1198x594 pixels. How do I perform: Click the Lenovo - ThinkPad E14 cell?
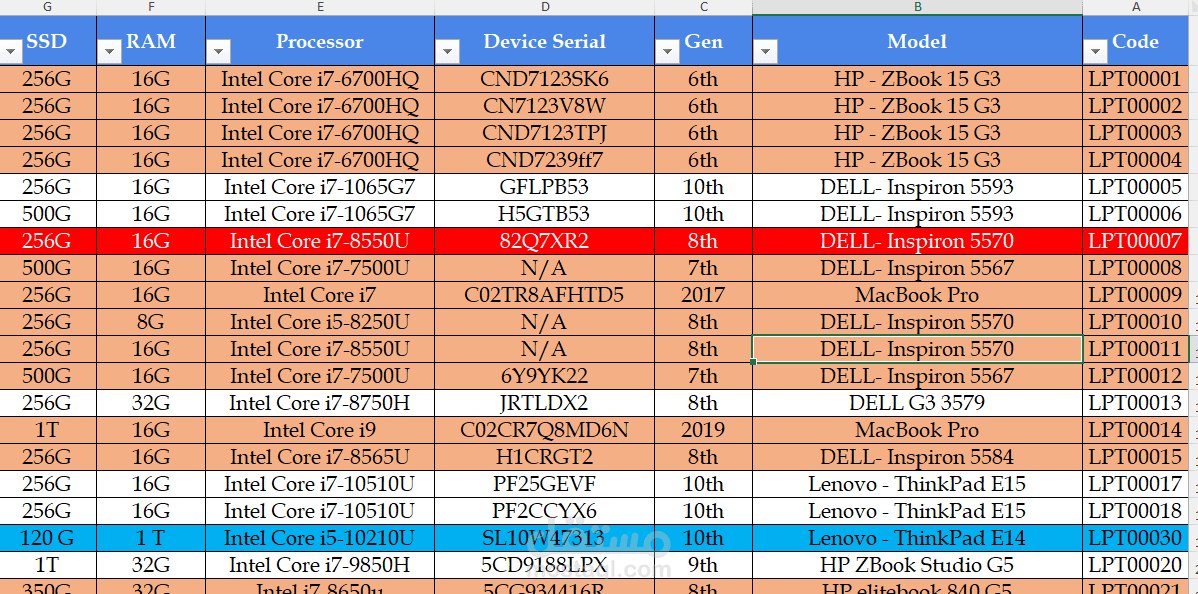tap(918, 538)
